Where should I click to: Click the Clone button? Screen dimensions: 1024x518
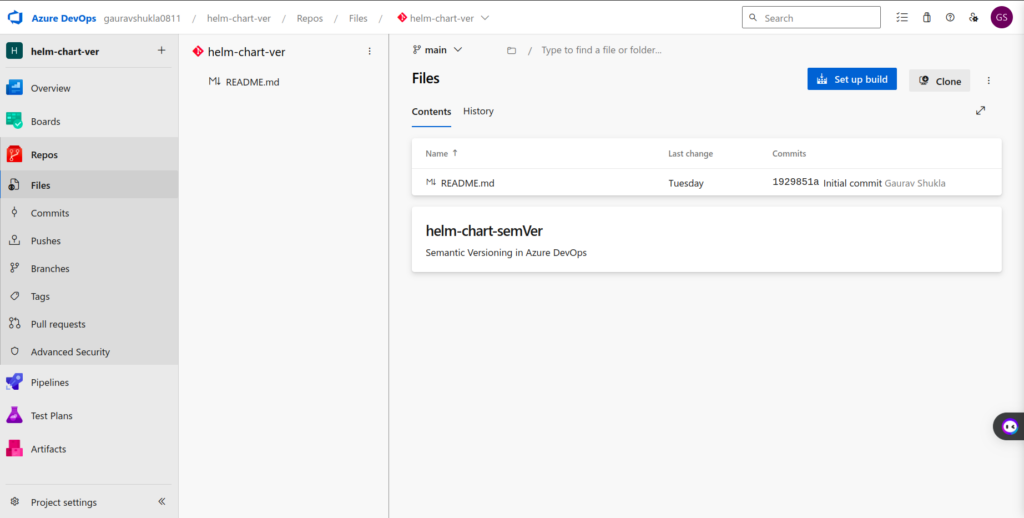coord(939,81)
